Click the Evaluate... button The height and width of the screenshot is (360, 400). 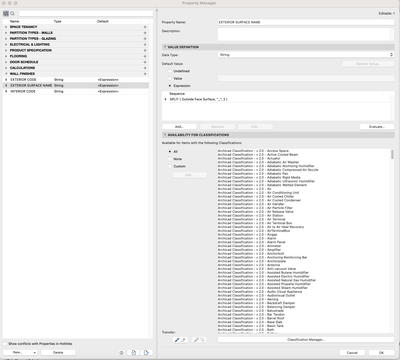tap(377, 127)
